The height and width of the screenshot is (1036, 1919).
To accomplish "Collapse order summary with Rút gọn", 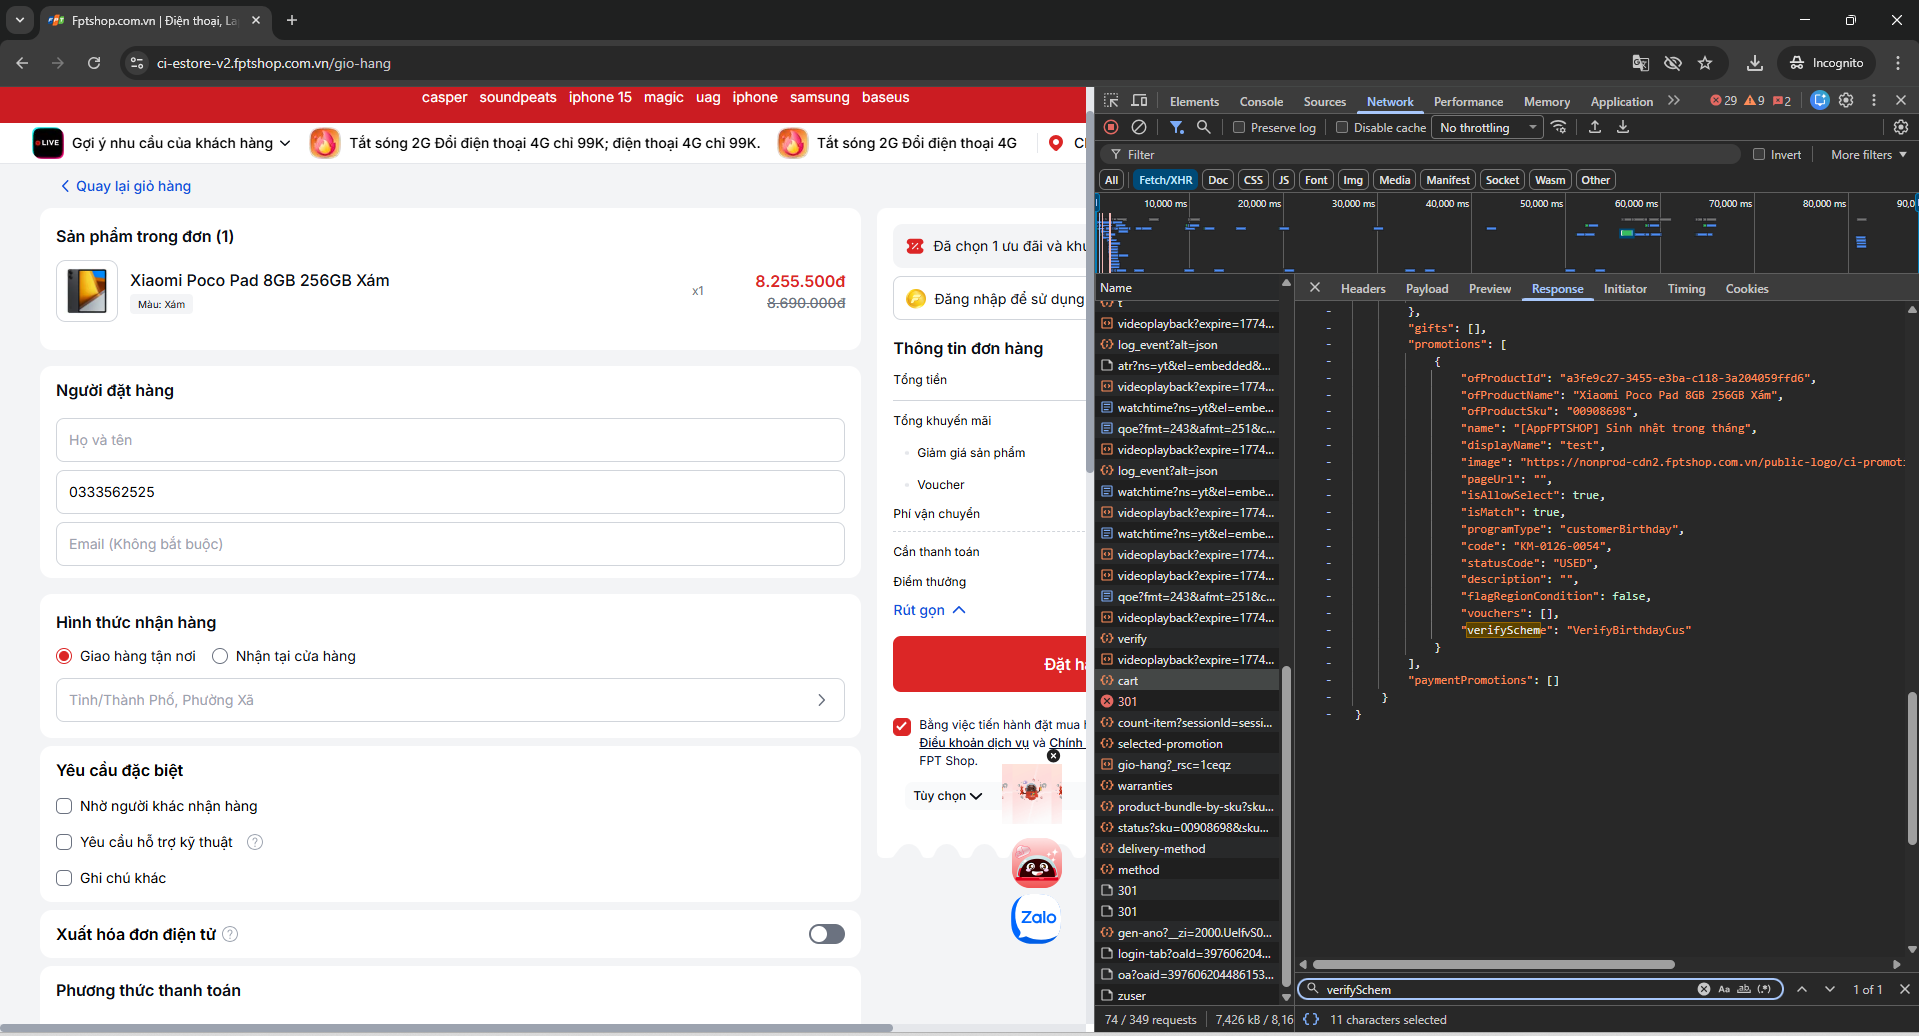I will click(x=929, y=610).
